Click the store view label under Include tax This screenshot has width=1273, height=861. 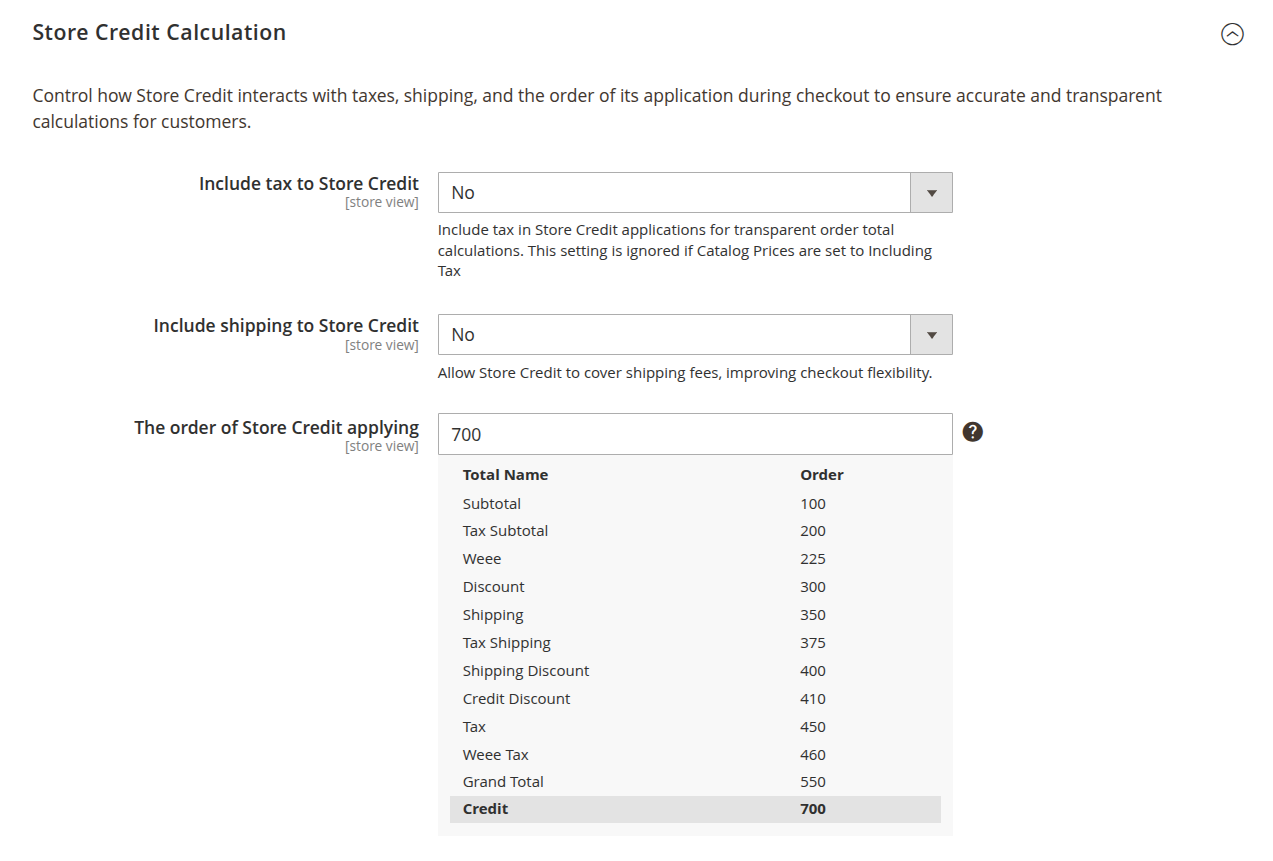click(382, 202)
